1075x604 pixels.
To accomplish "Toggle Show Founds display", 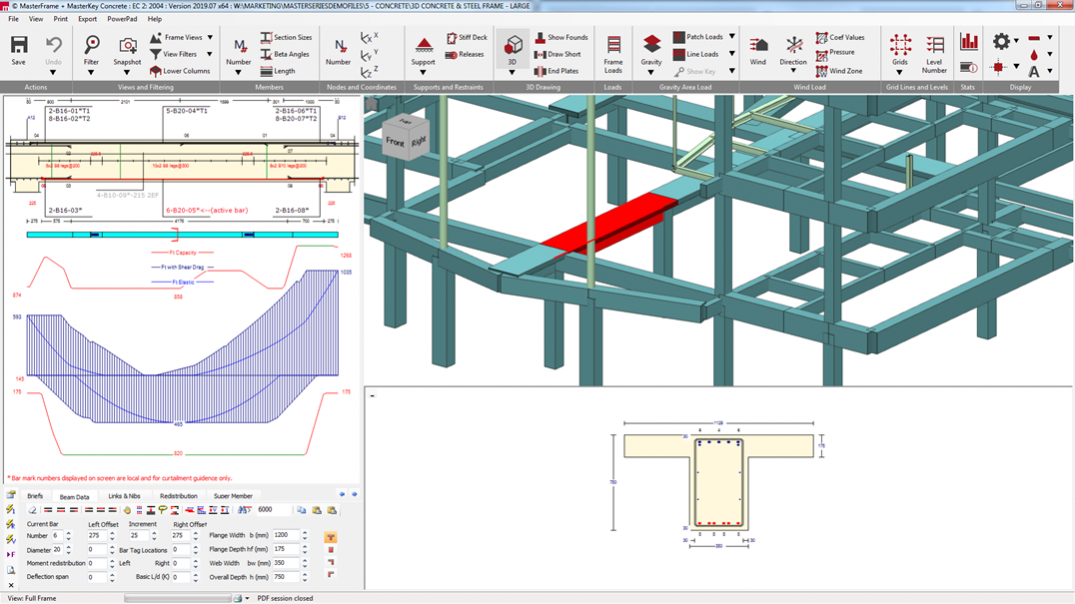I will click(561, 37).
